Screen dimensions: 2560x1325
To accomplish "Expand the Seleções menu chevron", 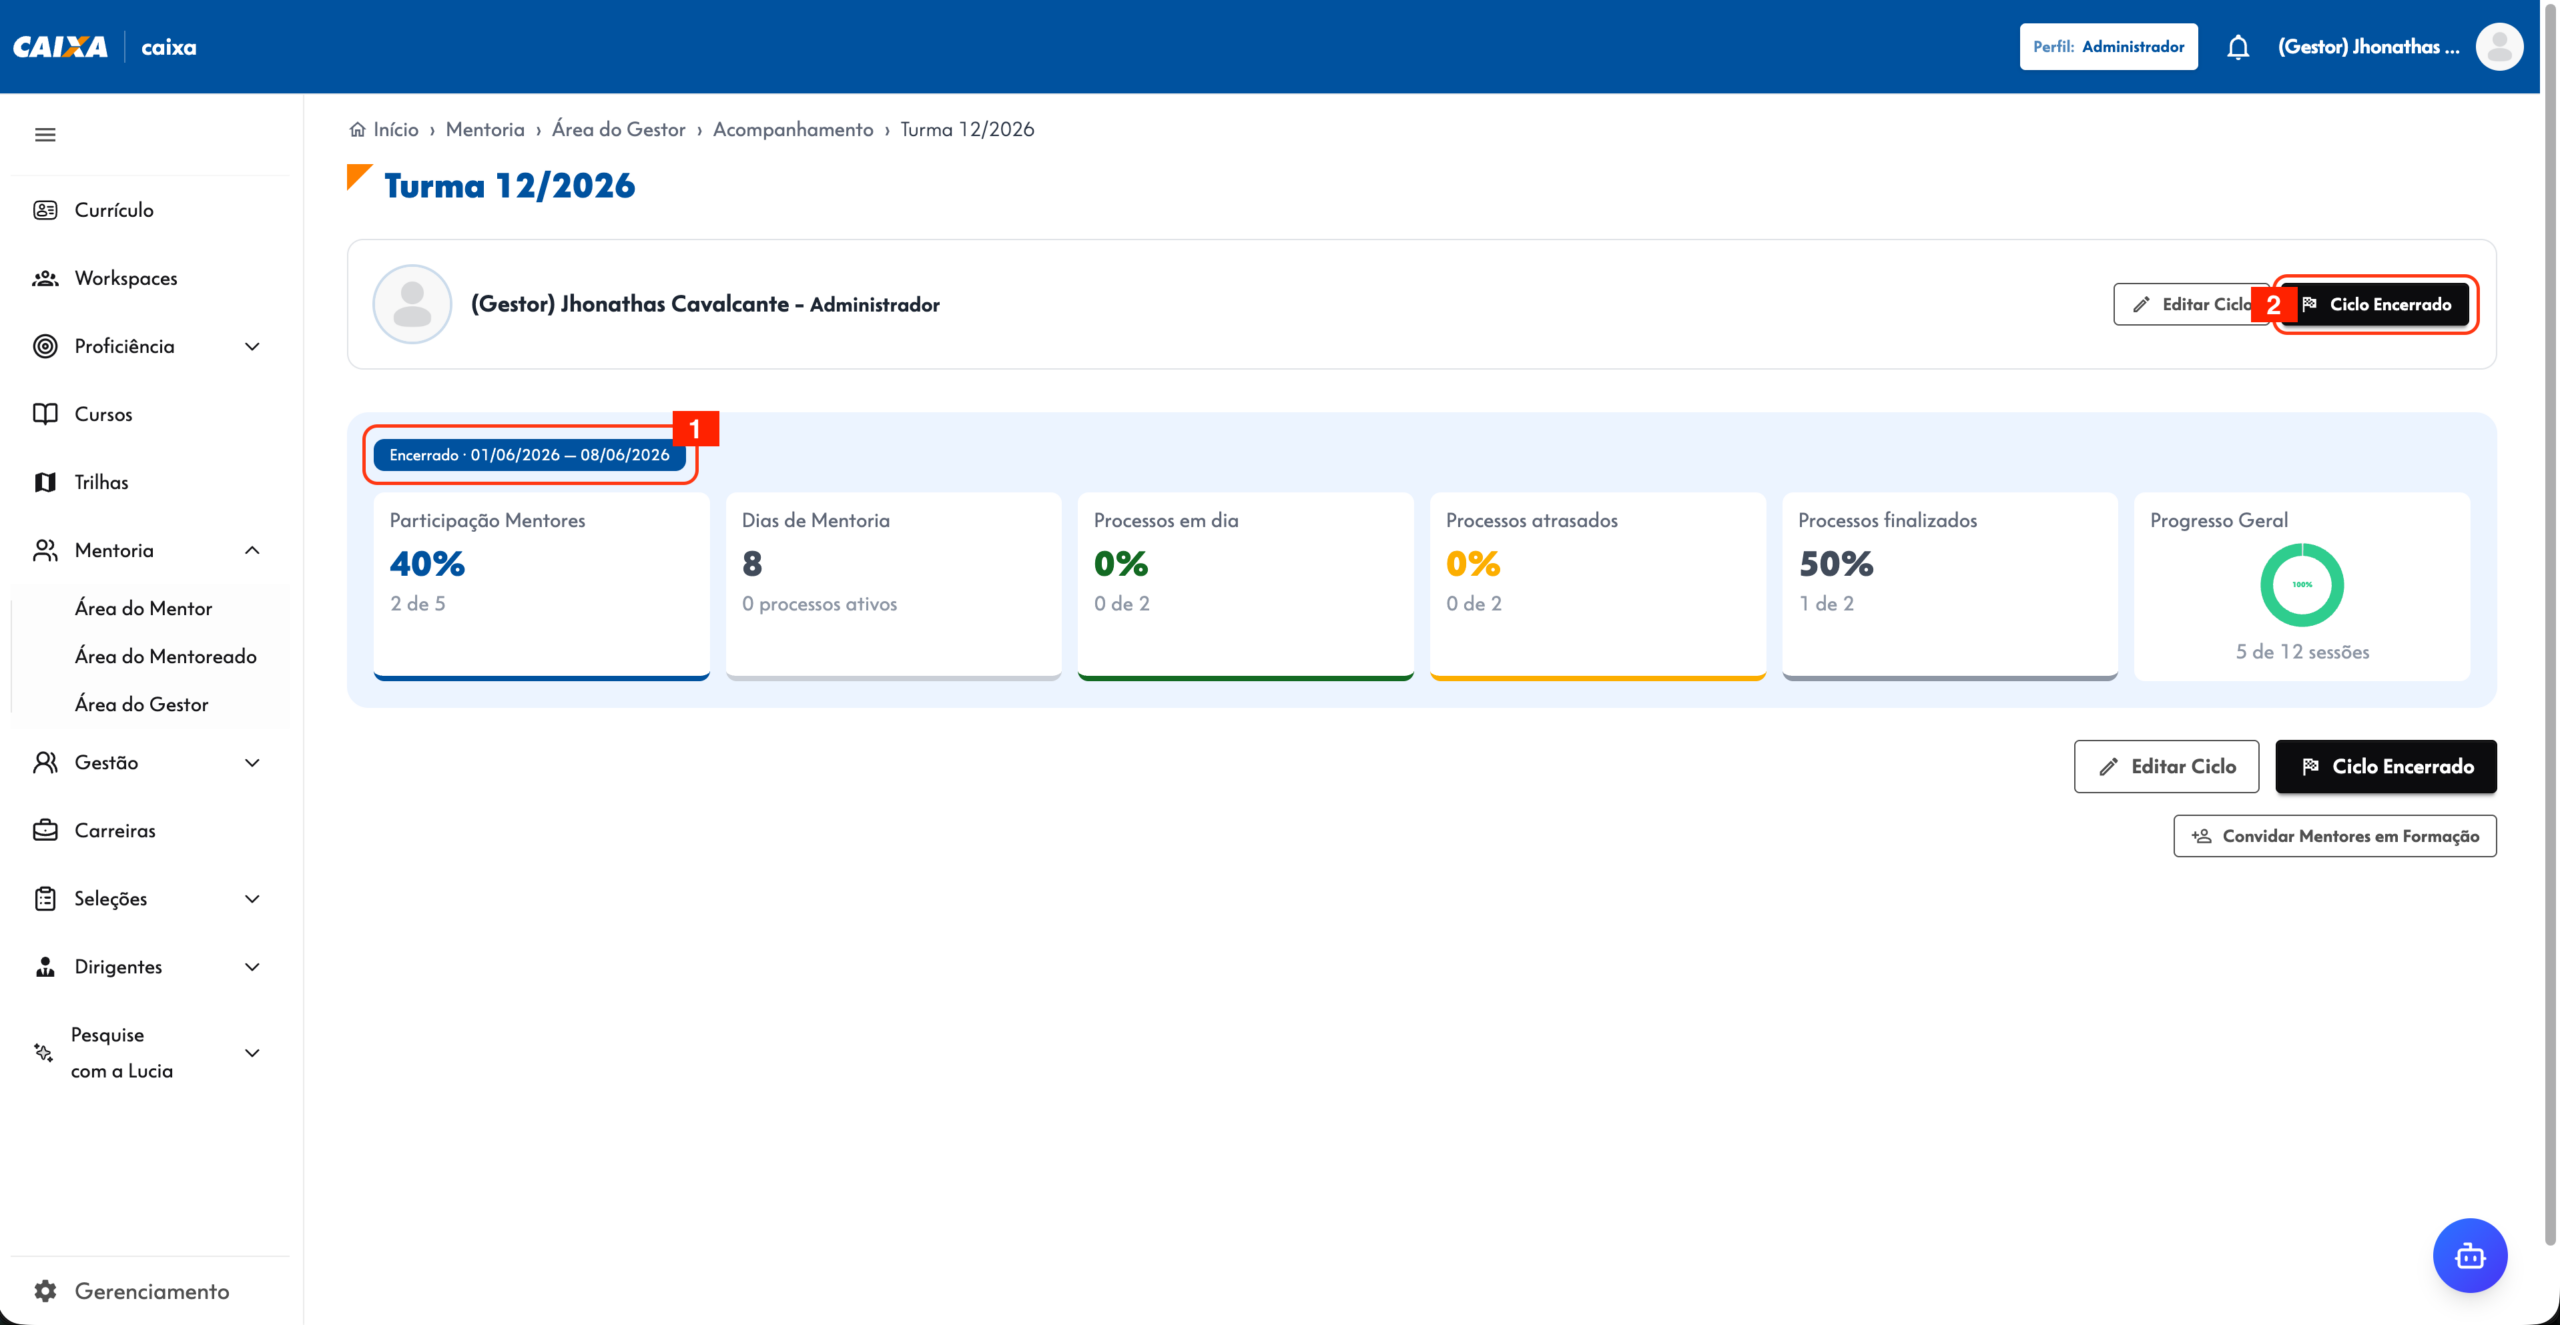I will 252,898.
